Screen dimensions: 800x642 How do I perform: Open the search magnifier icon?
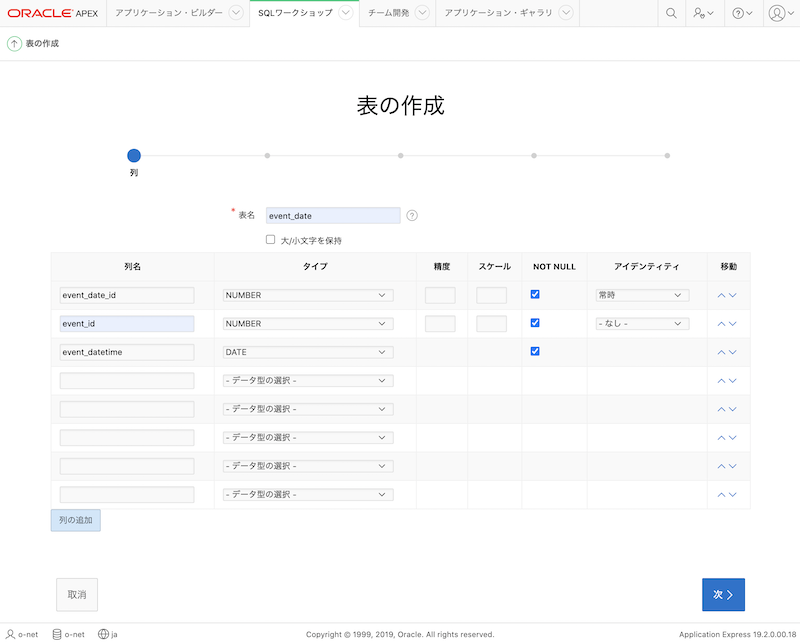(x=671, y=13)
